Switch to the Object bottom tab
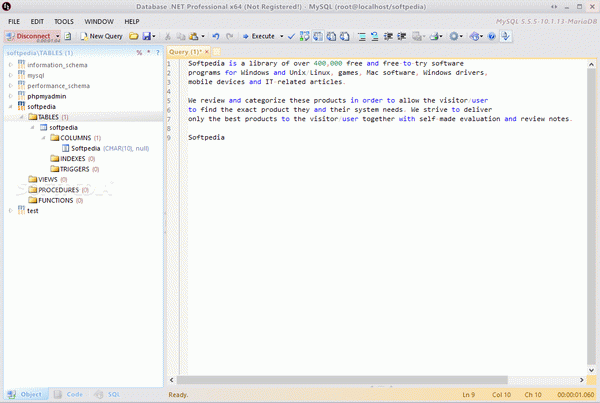 point(26,394)
